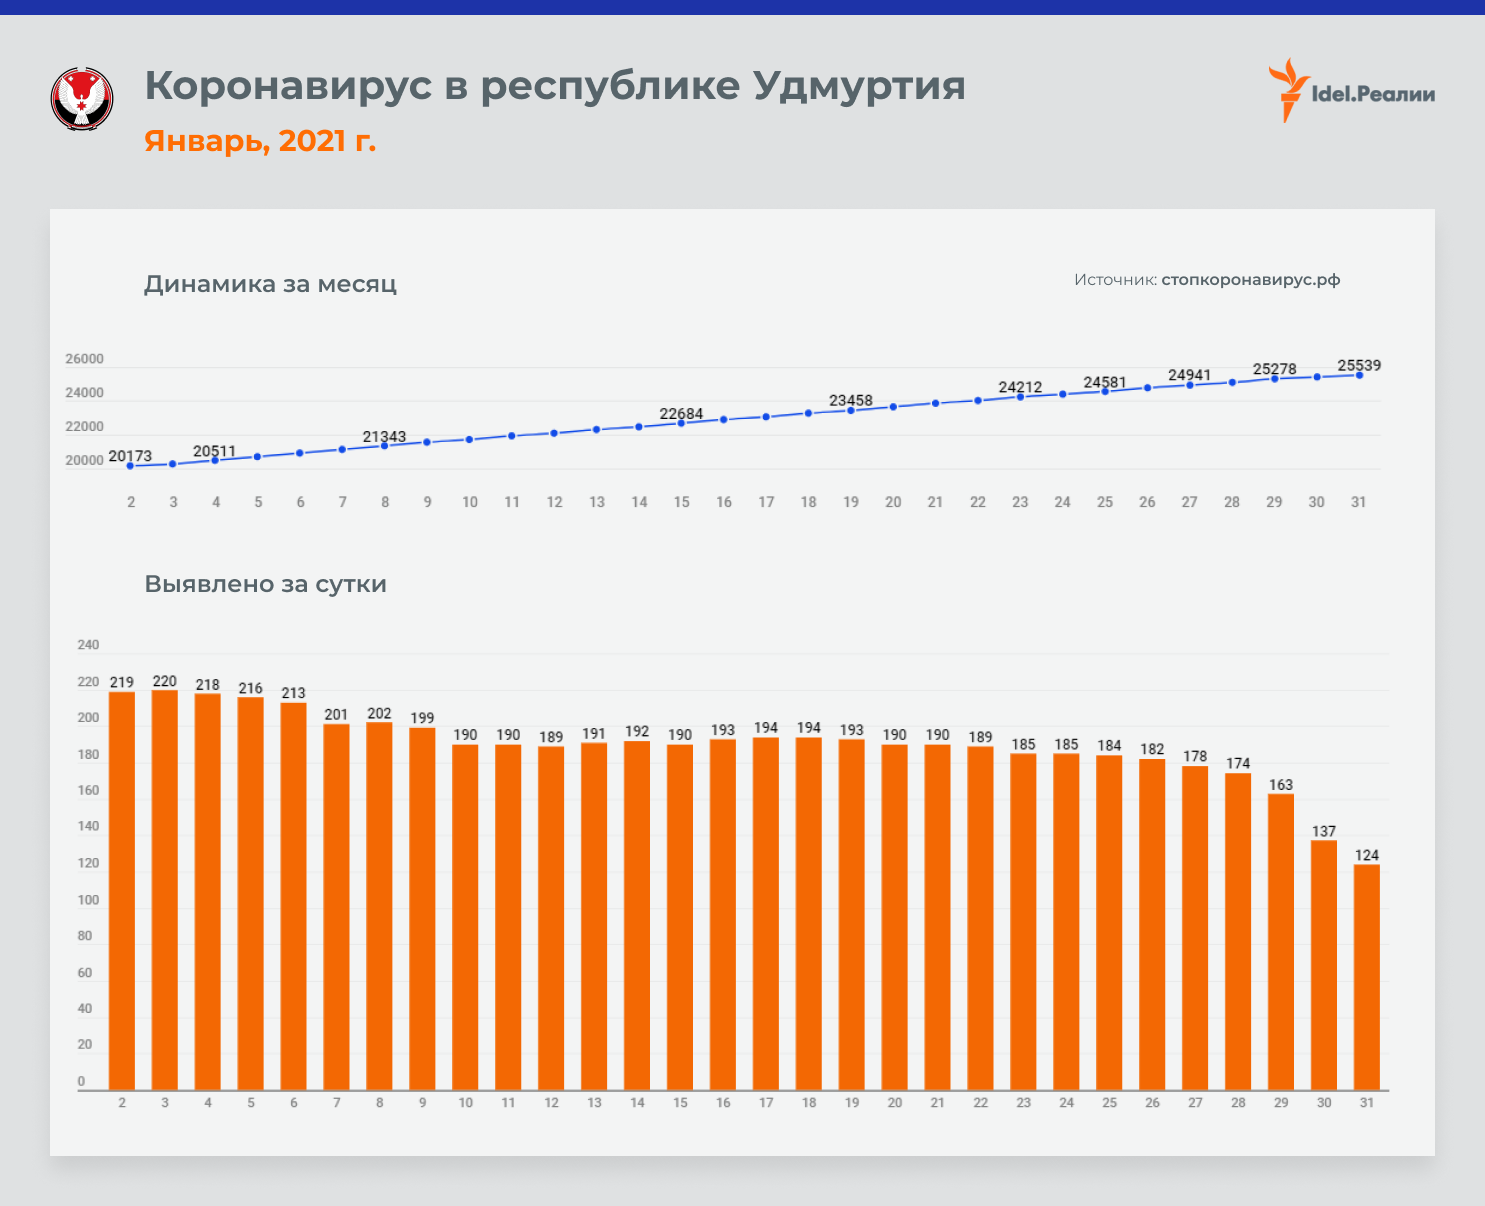1485x1206 pixels.
Task: Select the bar labeled 163
Action: (x=1281, y=940)
